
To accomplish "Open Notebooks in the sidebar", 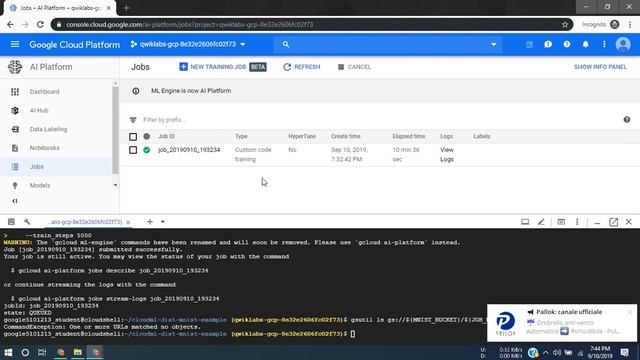I will coord(44,148).
